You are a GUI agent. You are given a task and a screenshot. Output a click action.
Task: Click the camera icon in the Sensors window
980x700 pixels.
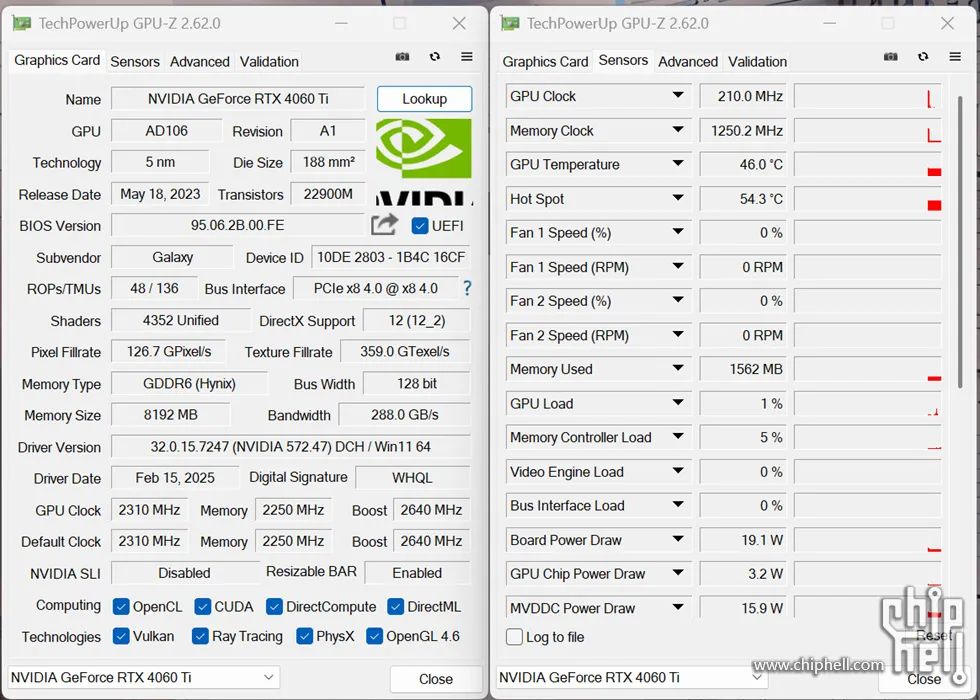pos(891,57)
